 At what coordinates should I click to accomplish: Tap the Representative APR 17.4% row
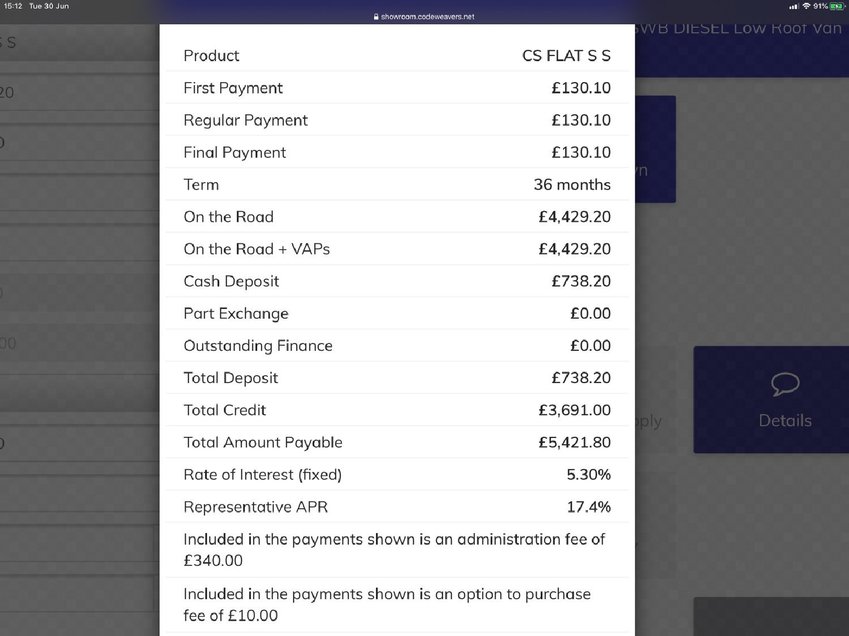(397, 507)
